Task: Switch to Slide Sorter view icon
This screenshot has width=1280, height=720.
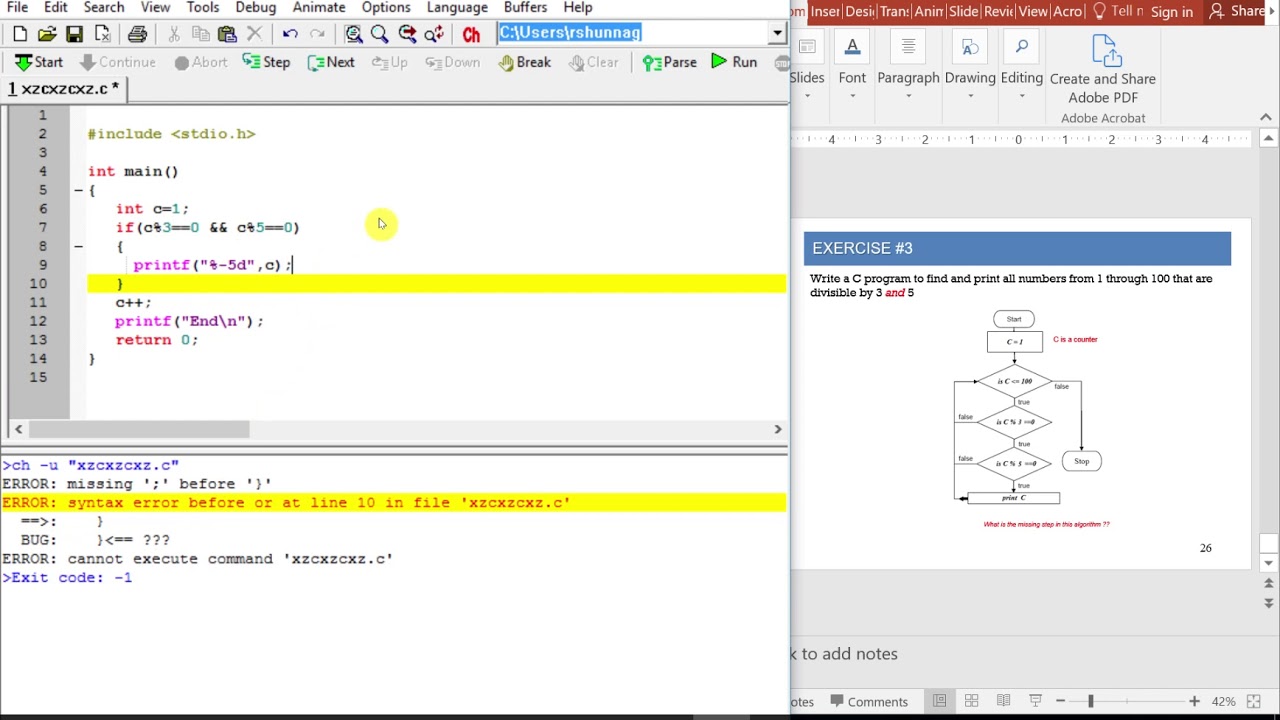Action: click(x=971, y=701)
